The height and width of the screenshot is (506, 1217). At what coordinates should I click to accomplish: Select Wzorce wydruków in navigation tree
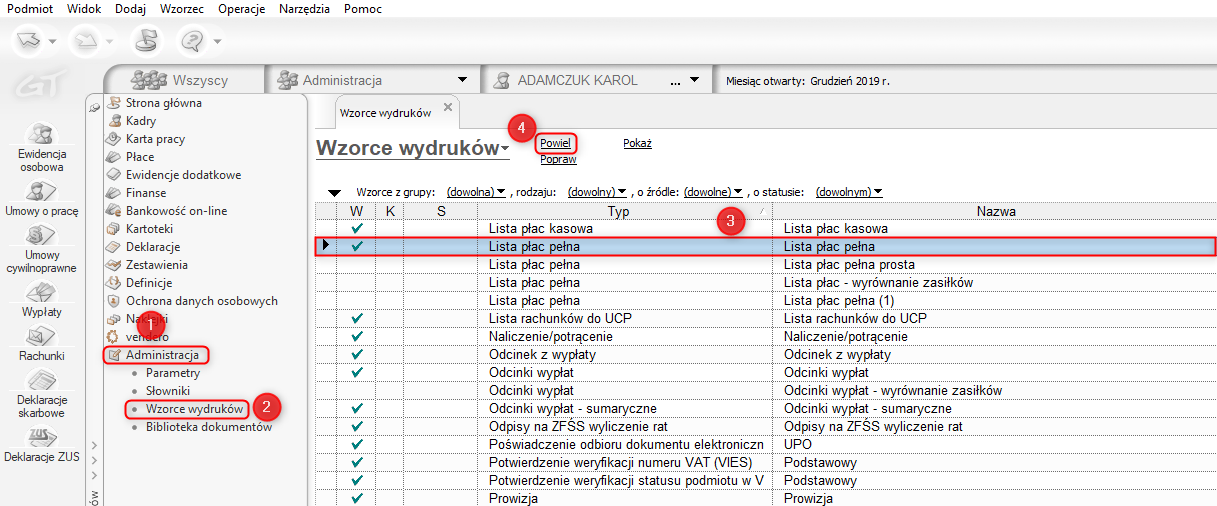coord(194,409)
